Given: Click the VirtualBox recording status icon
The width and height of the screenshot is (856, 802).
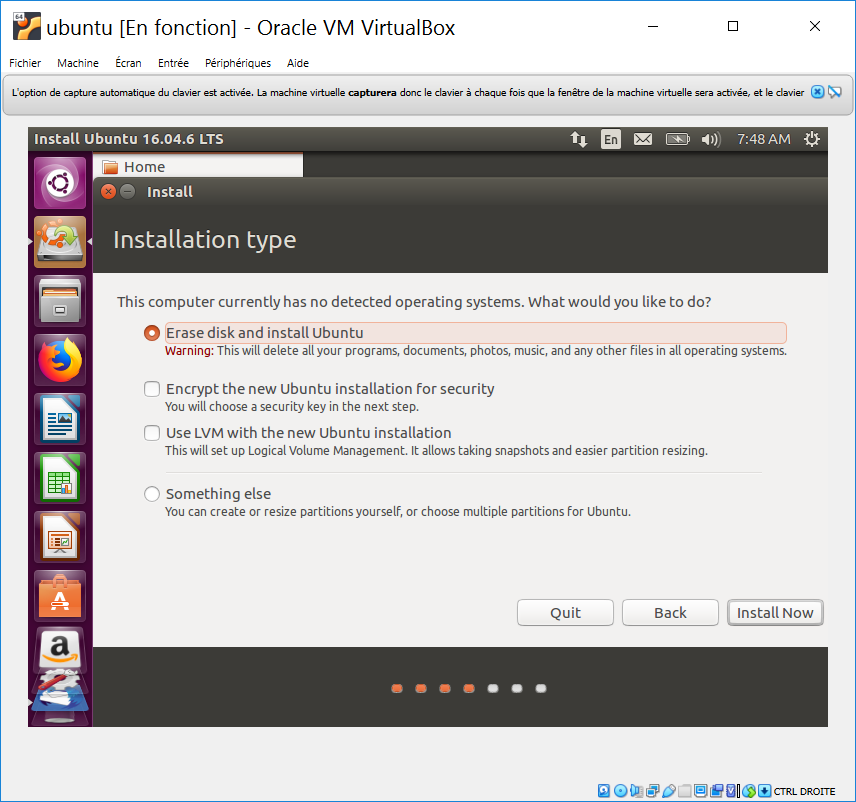Looking at the screenshot, I should (716, 791).
